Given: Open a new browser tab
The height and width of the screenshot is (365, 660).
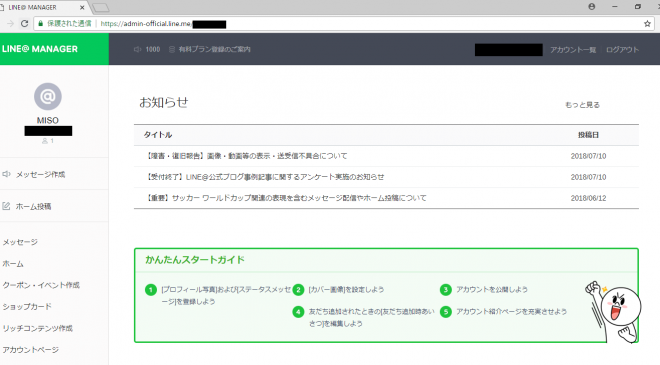Looking at the screenshot, I should 101,7.
